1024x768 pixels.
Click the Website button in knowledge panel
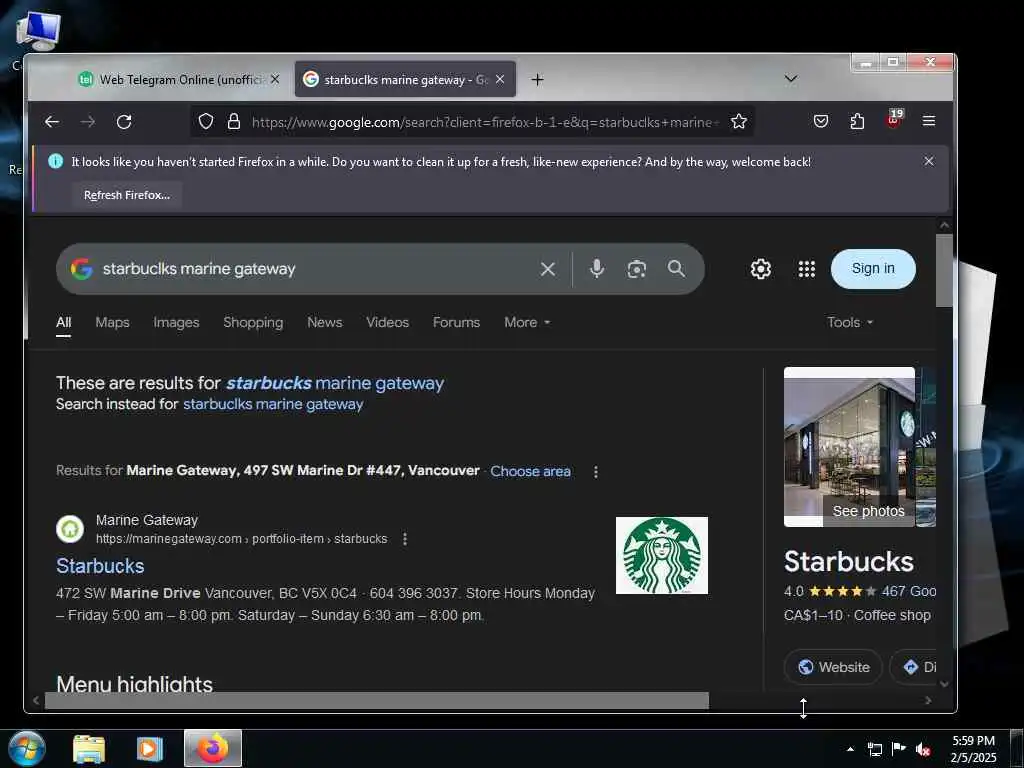coord(834,667)
